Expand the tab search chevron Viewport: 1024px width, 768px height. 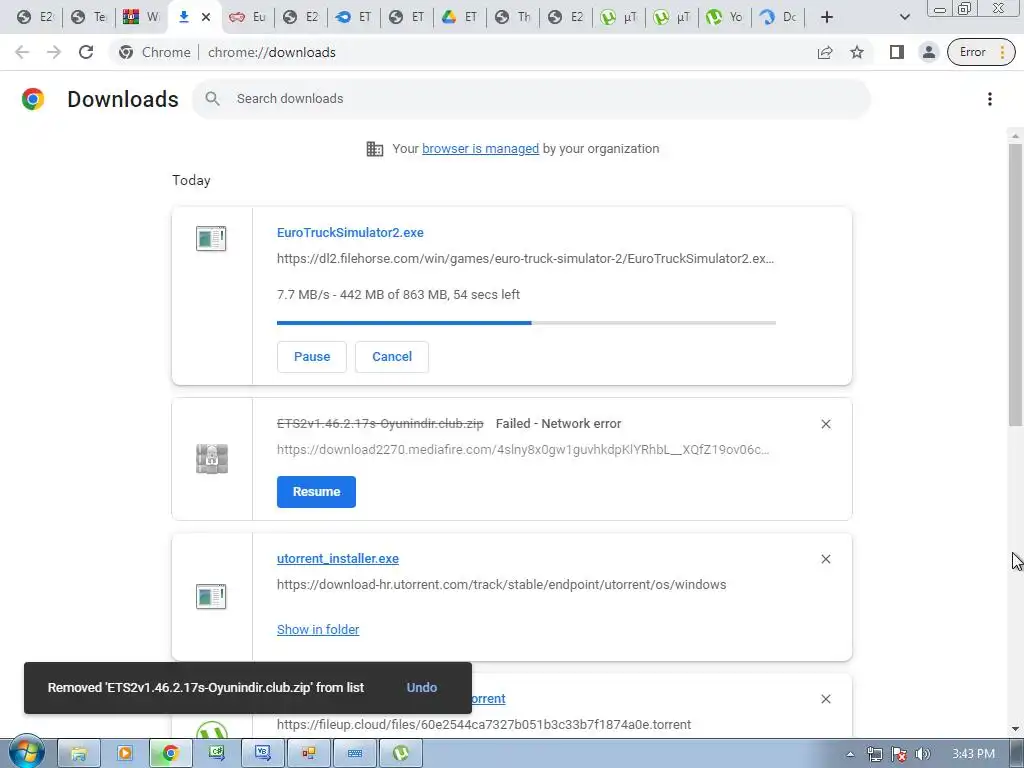tap(904, 17)
